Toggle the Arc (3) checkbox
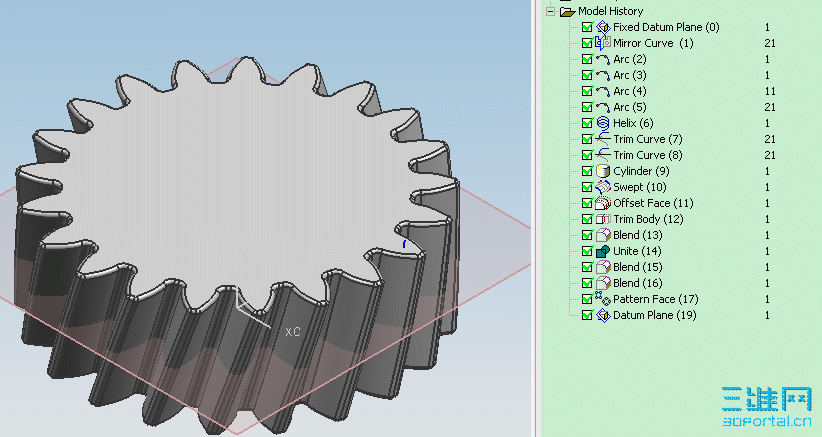Screen dimensions: 822x437 [x=587, y=75]
